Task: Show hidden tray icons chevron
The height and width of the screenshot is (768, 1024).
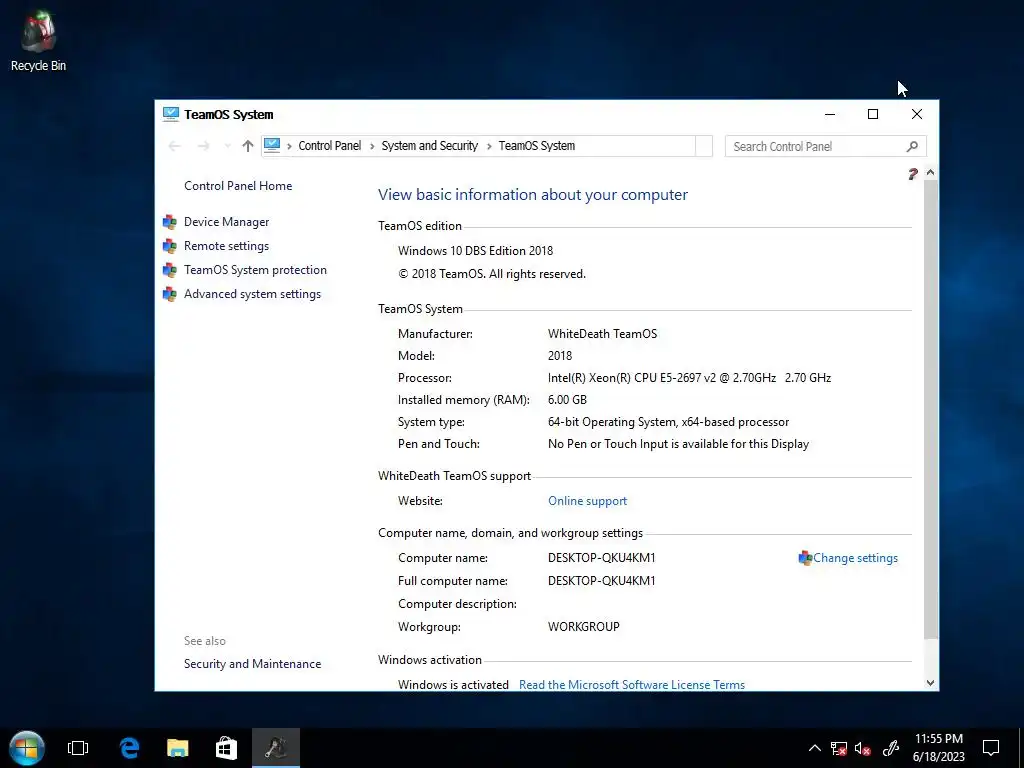Action: click(x=814, y=748)
